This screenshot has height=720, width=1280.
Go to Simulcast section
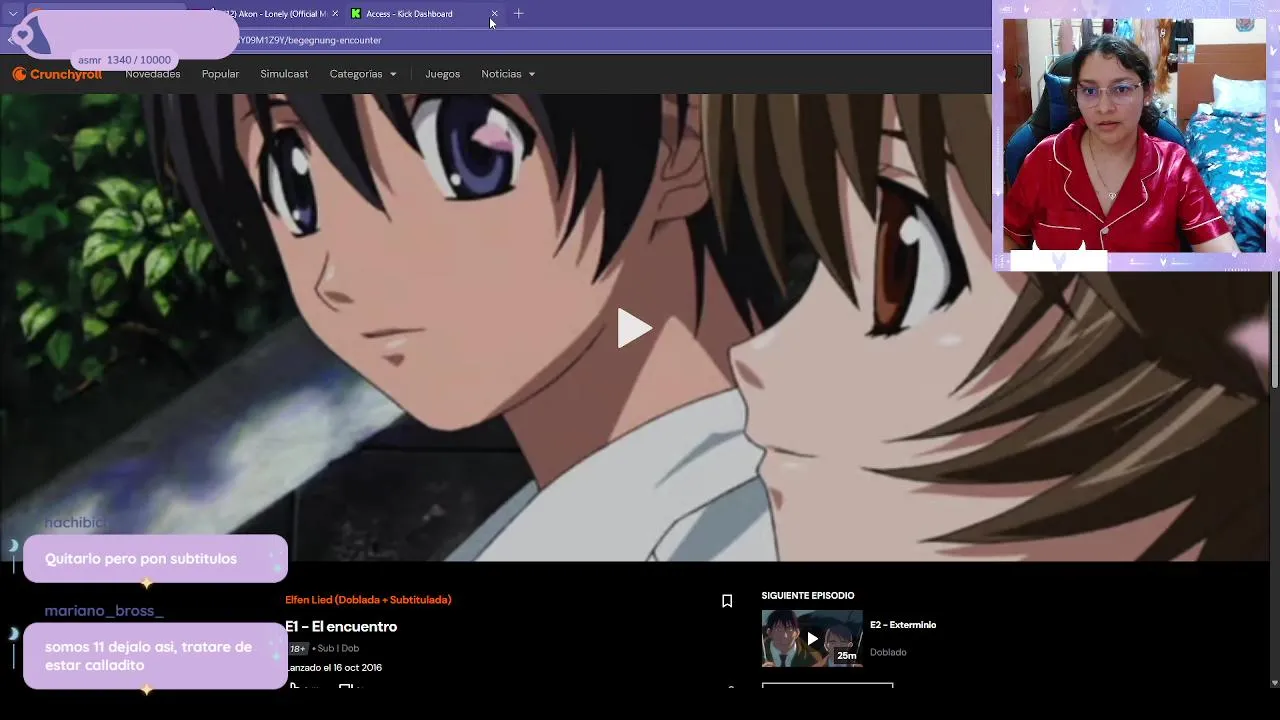click(x=284, y=74)
